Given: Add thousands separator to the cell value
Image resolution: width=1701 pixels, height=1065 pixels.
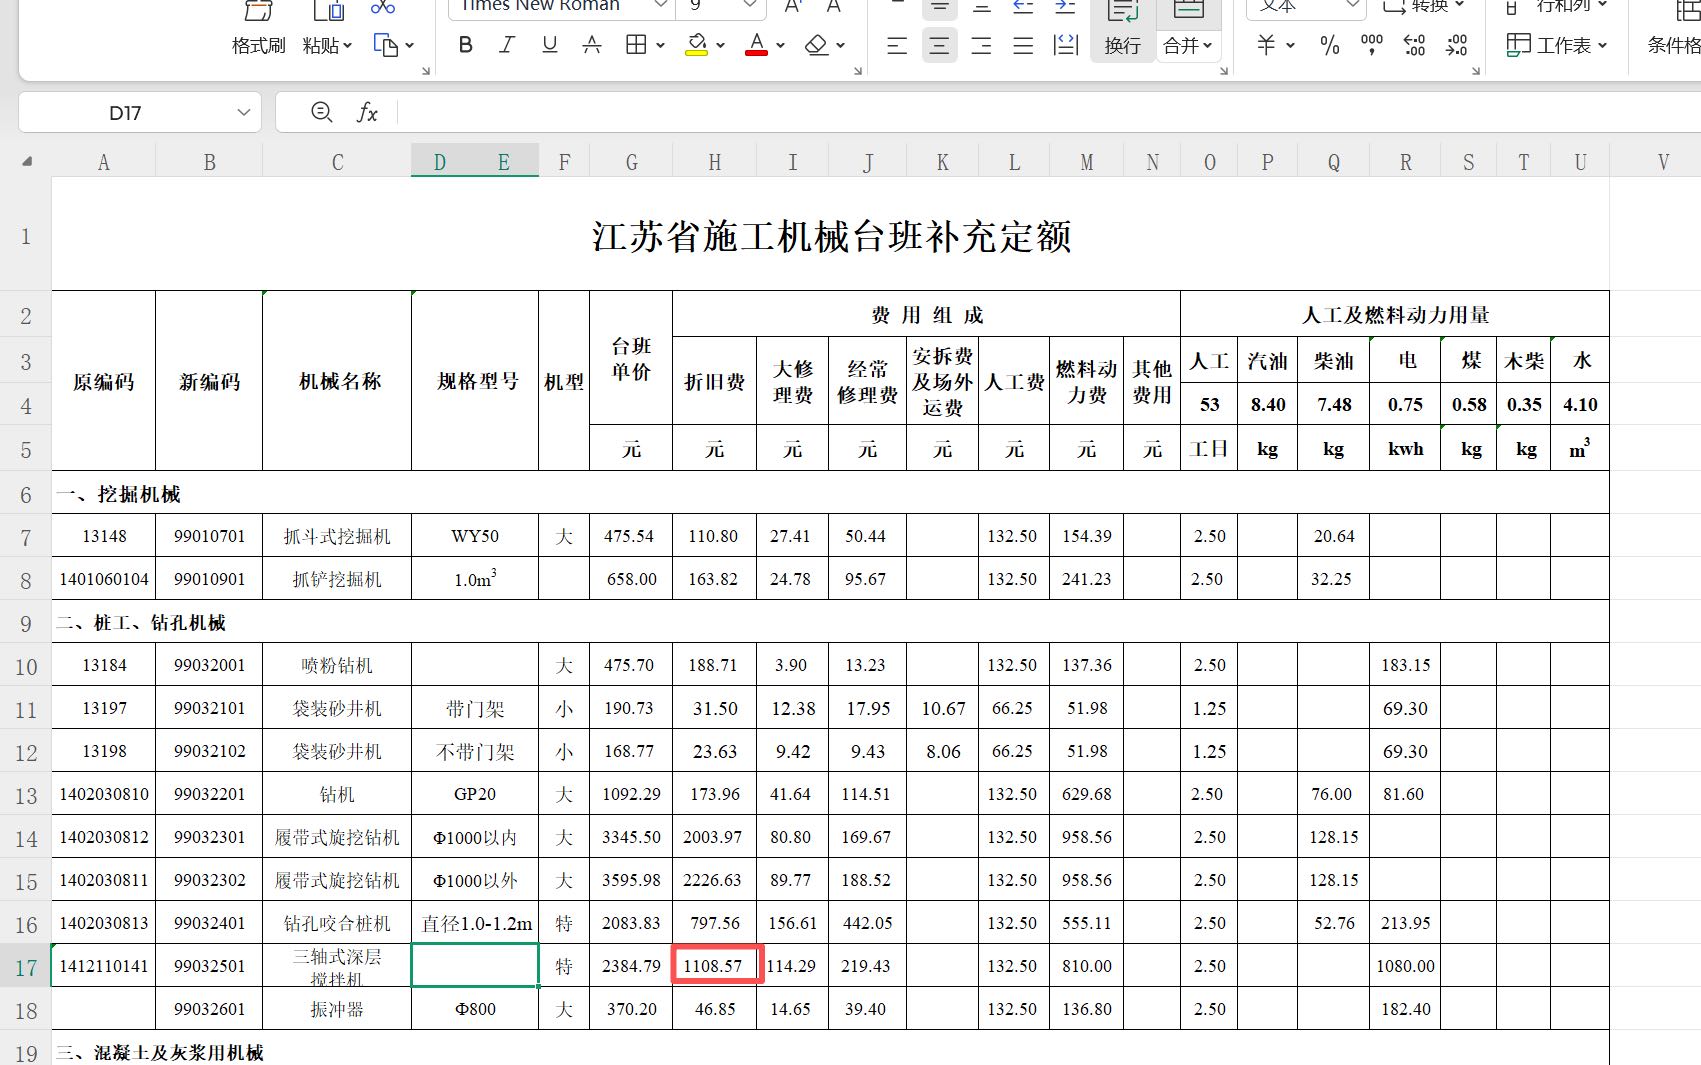Looking at the screenshot, I should (1371, 45).
